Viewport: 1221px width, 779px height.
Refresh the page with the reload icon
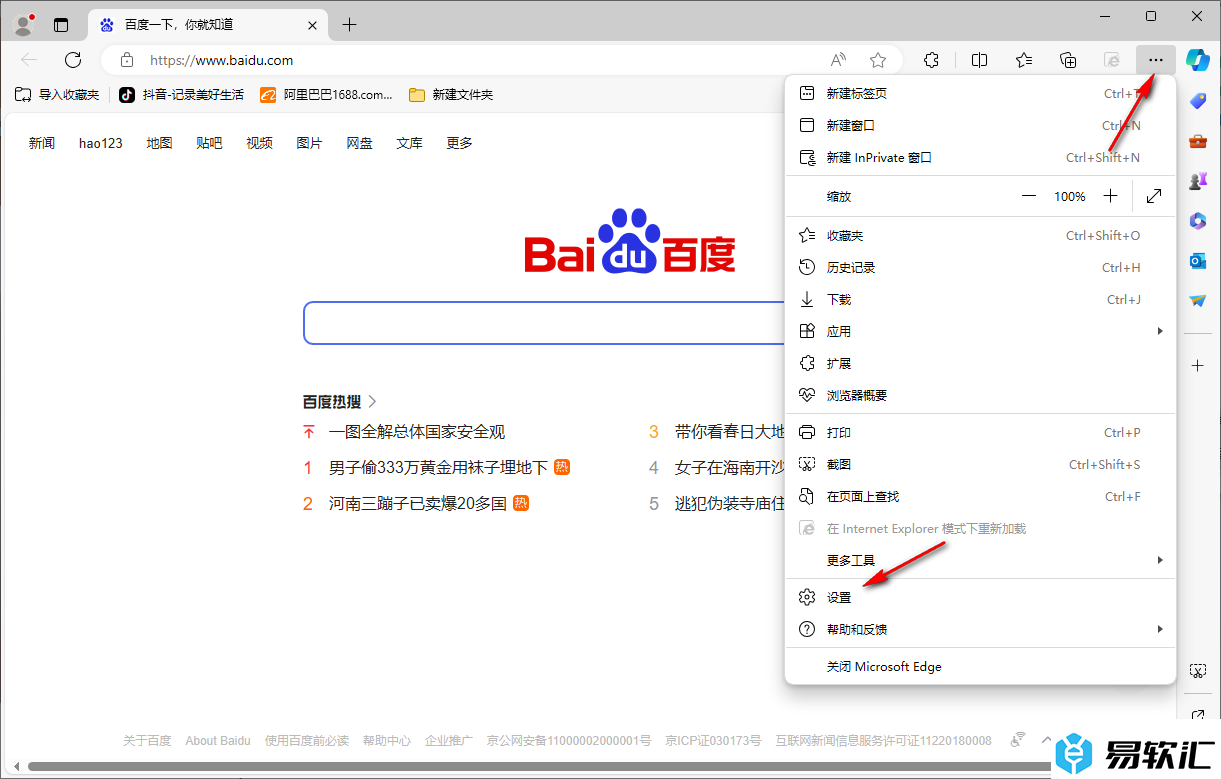73,60
